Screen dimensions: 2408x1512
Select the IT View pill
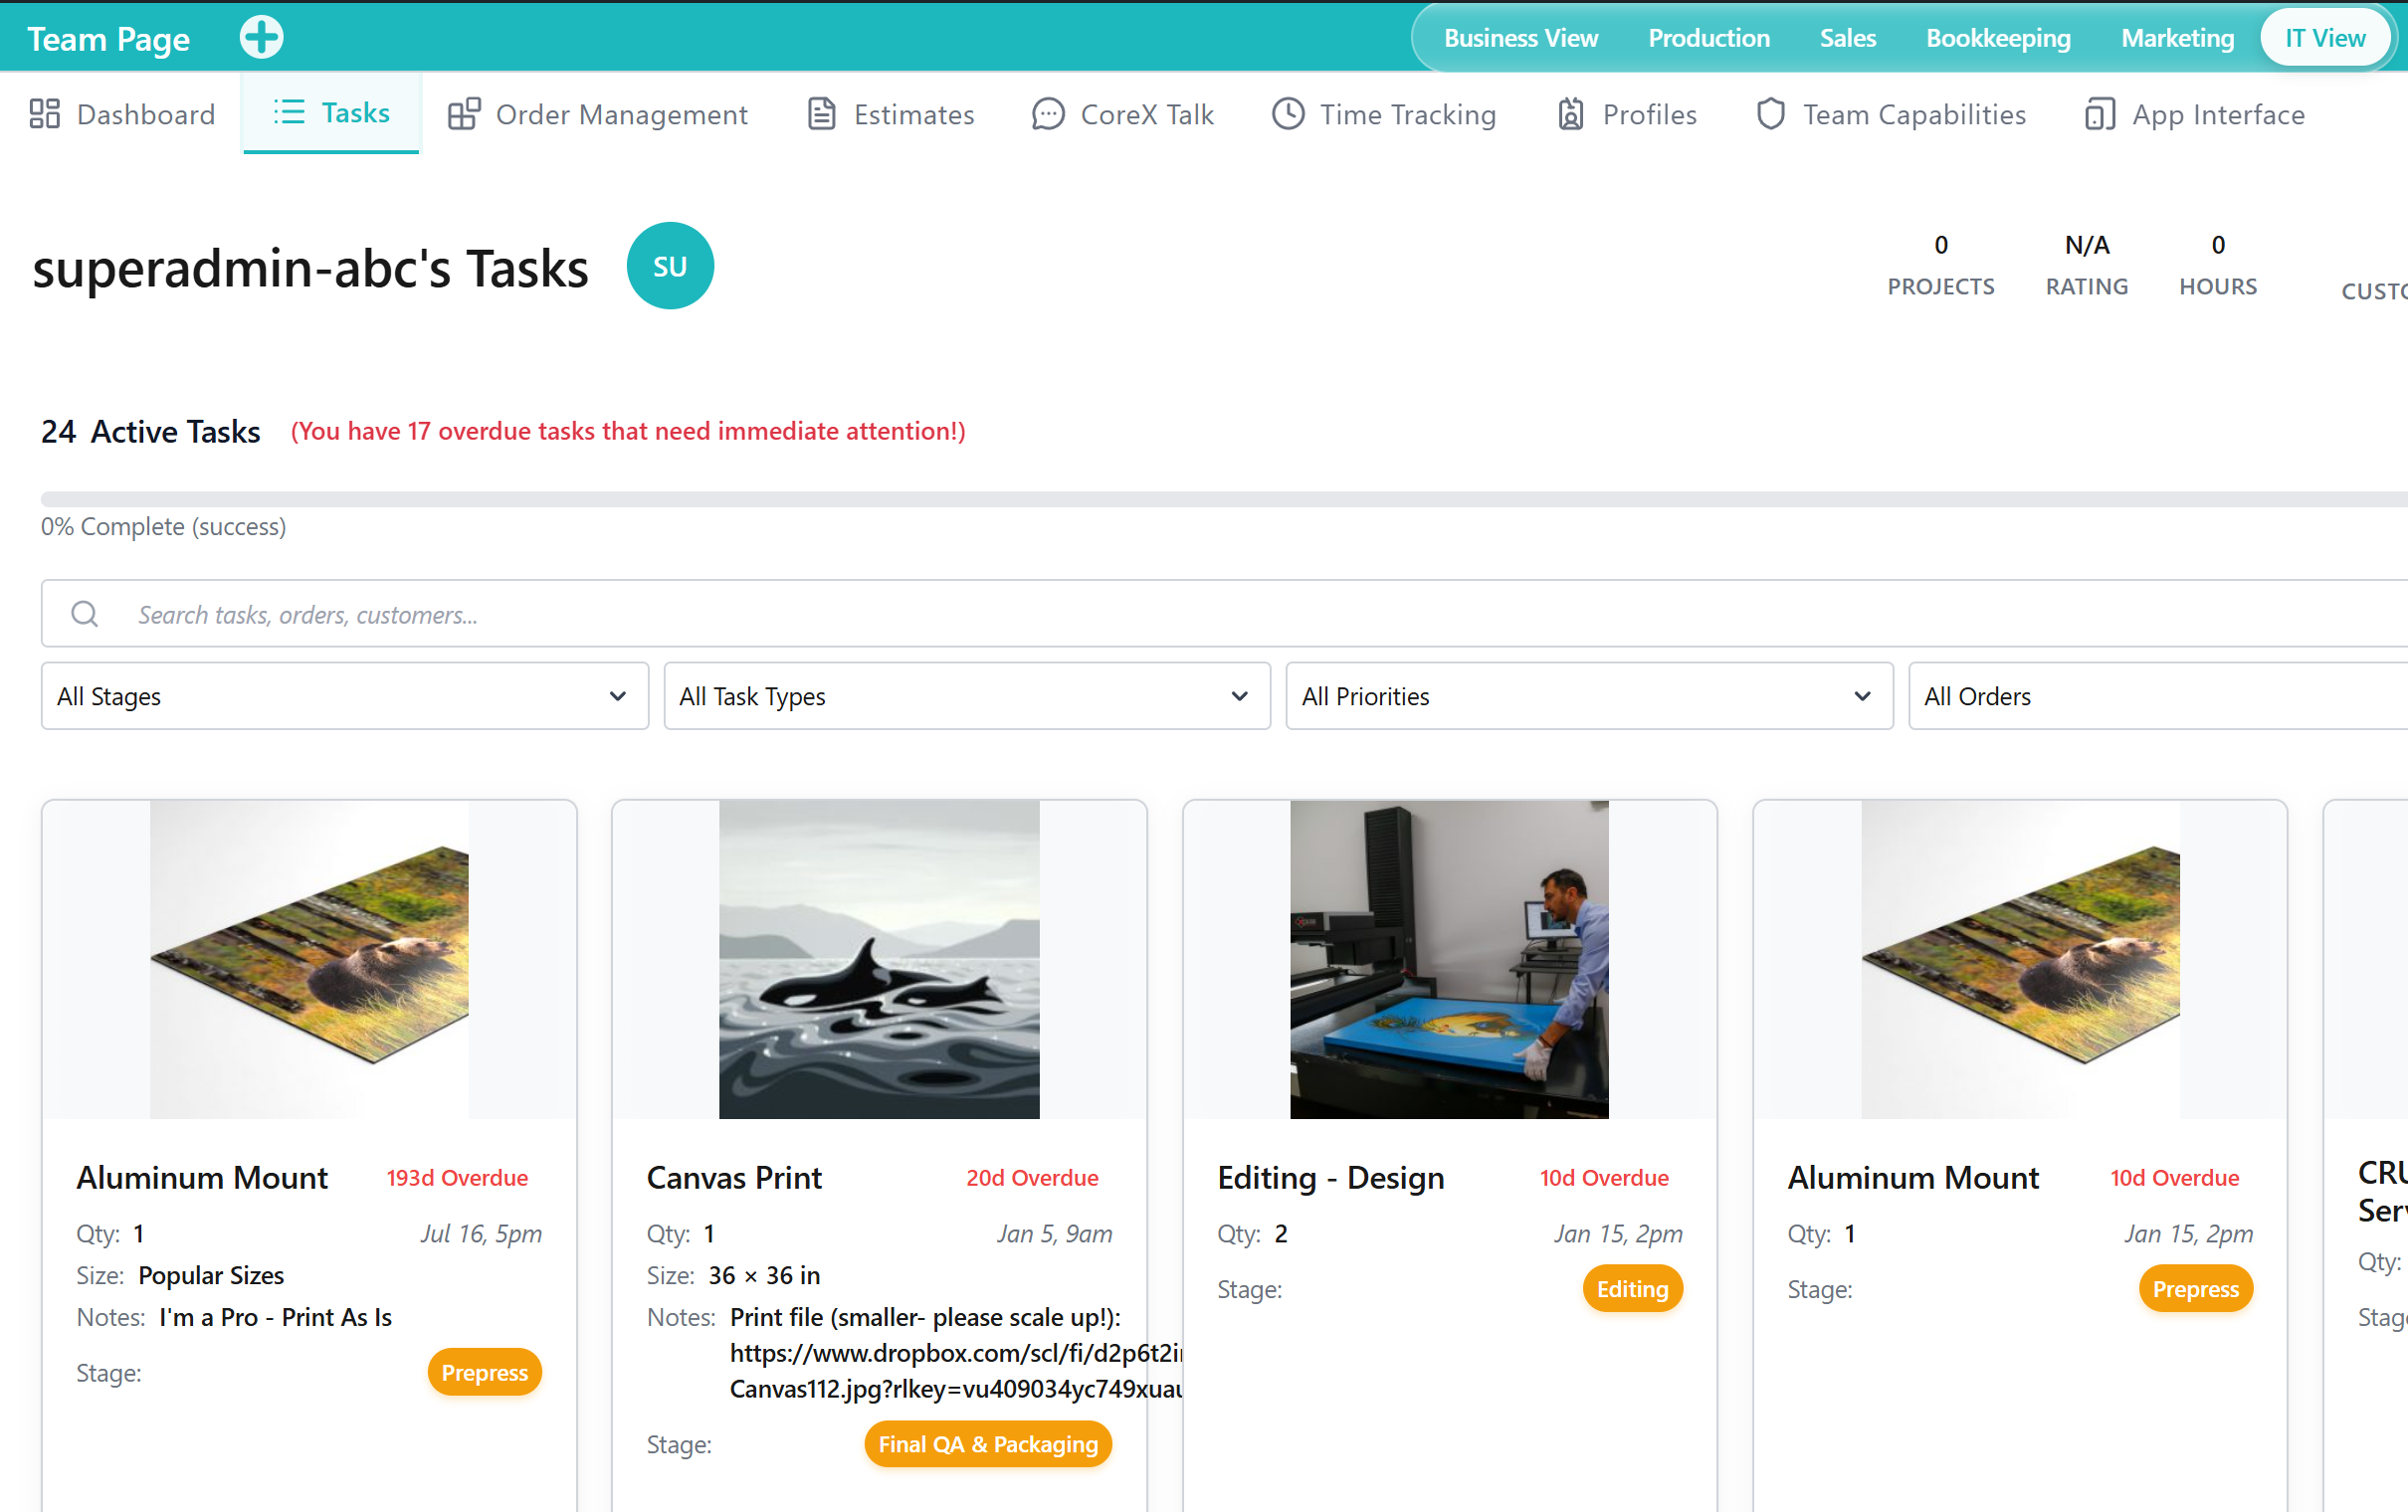[2325, 38]
